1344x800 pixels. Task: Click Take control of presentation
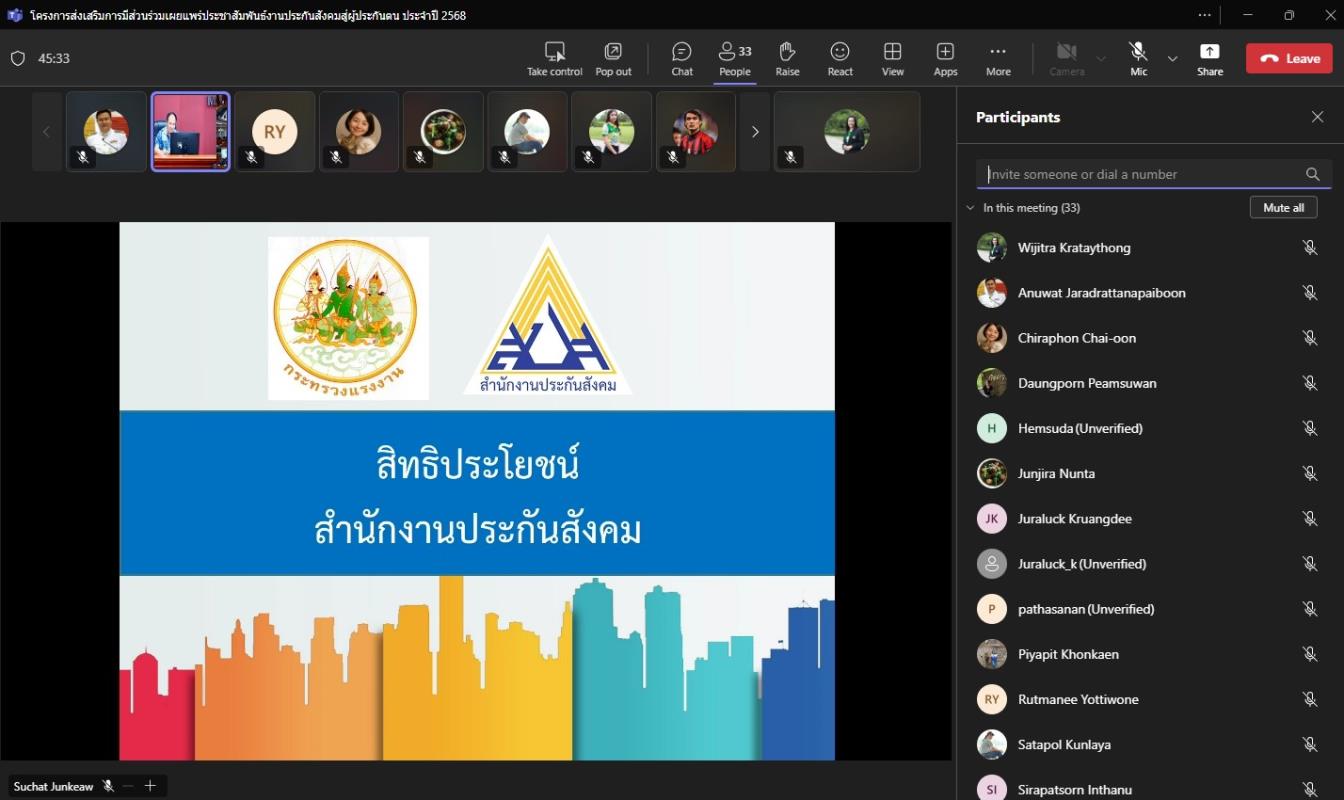(554, 59)
